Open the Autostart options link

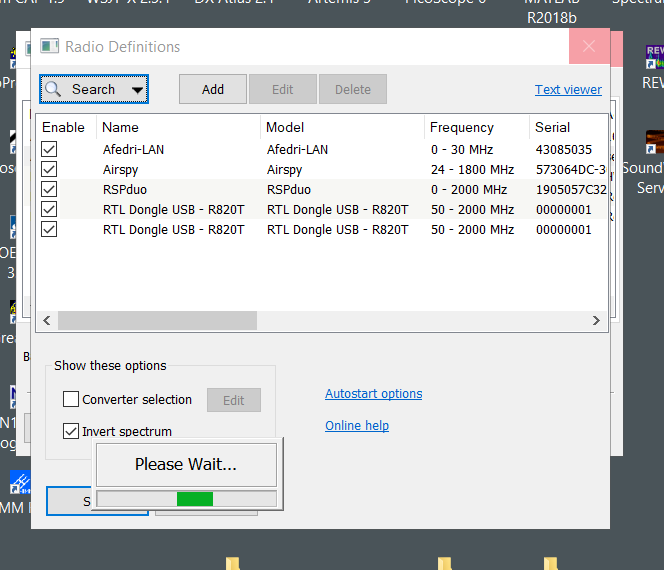pos(373,394)
